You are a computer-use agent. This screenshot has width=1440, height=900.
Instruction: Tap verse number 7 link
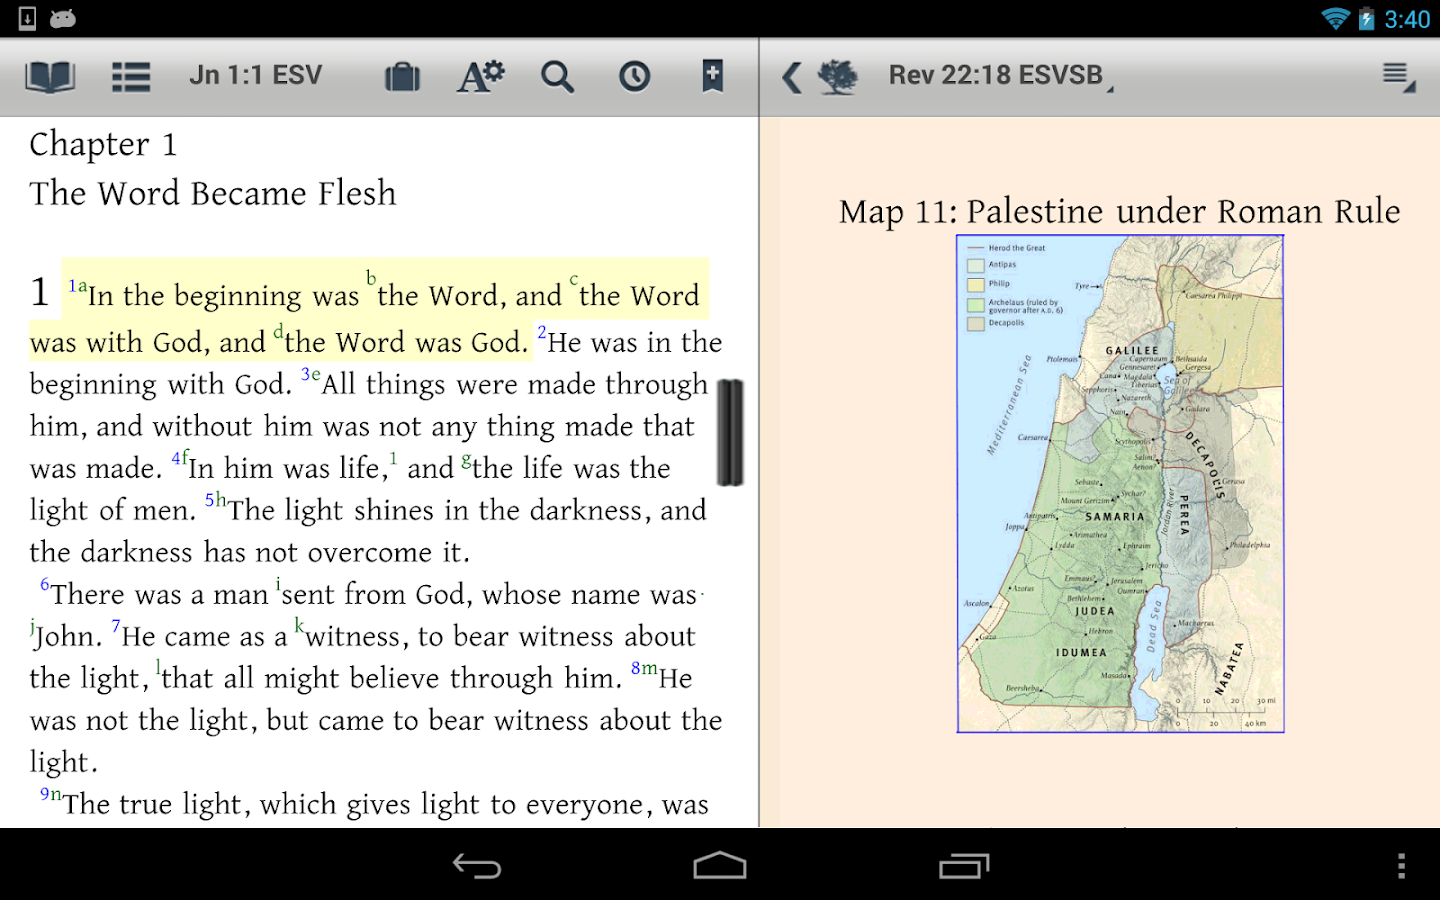(116, 625)
